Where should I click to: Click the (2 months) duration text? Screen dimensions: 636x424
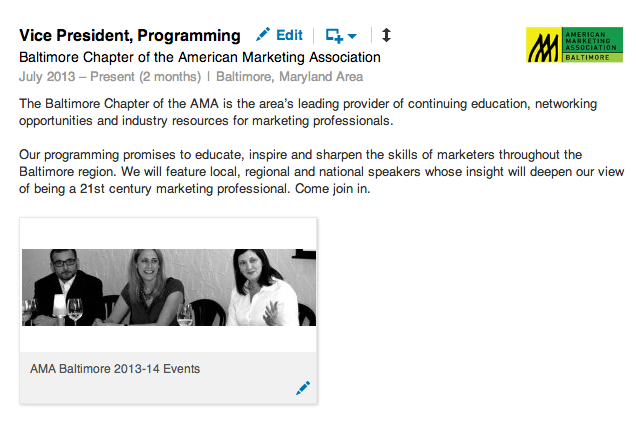(170, 77)
